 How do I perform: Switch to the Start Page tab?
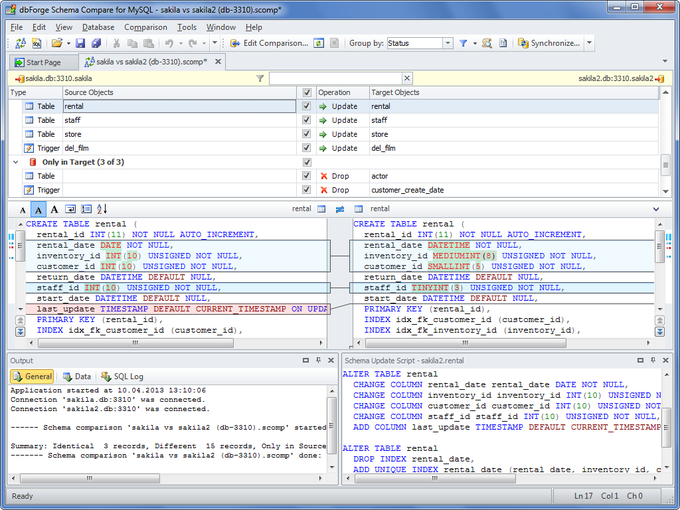[x=43, y=62]
